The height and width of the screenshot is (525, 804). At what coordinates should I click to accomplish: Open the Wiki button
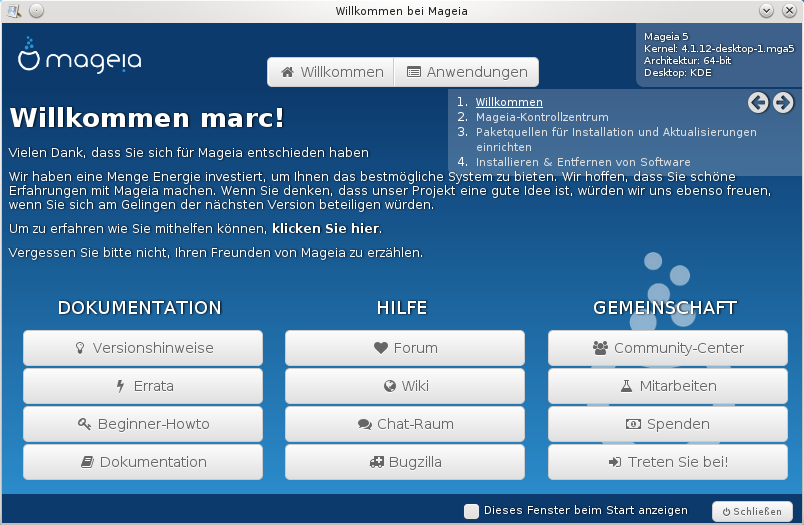[x=405, y=386]
